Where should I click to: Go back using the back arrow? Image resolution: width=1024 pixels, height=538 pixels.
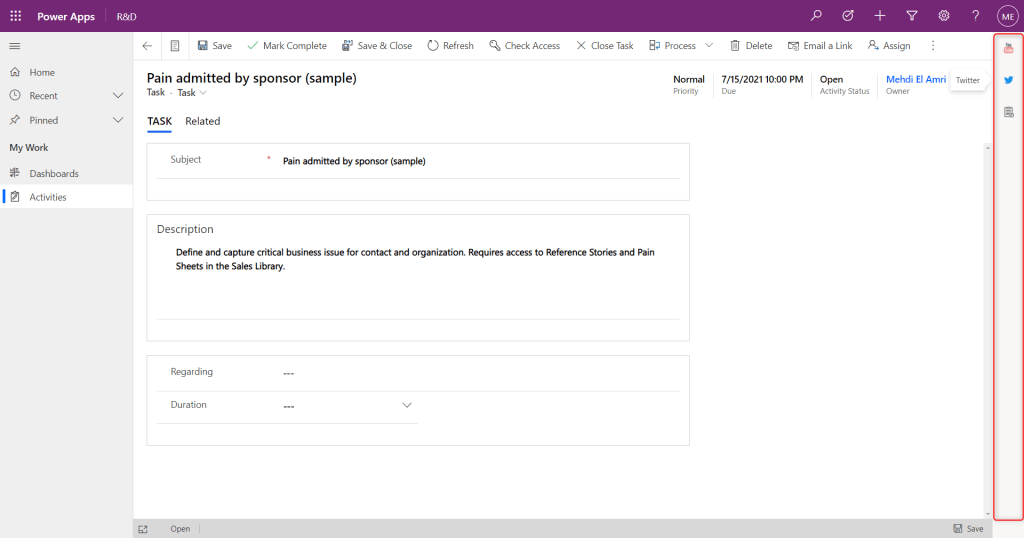point(147,46)
